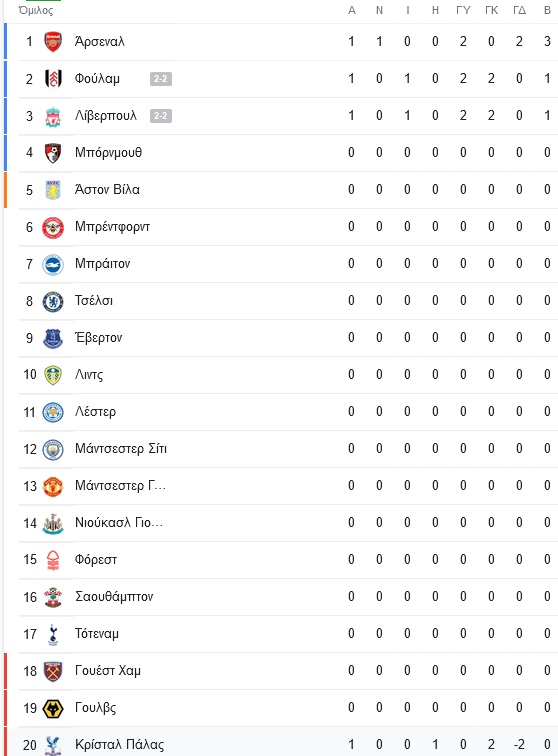The height and width of the screenshot is (756, 558).
Task: Click the Everton club crest
Action: [53, 338]
